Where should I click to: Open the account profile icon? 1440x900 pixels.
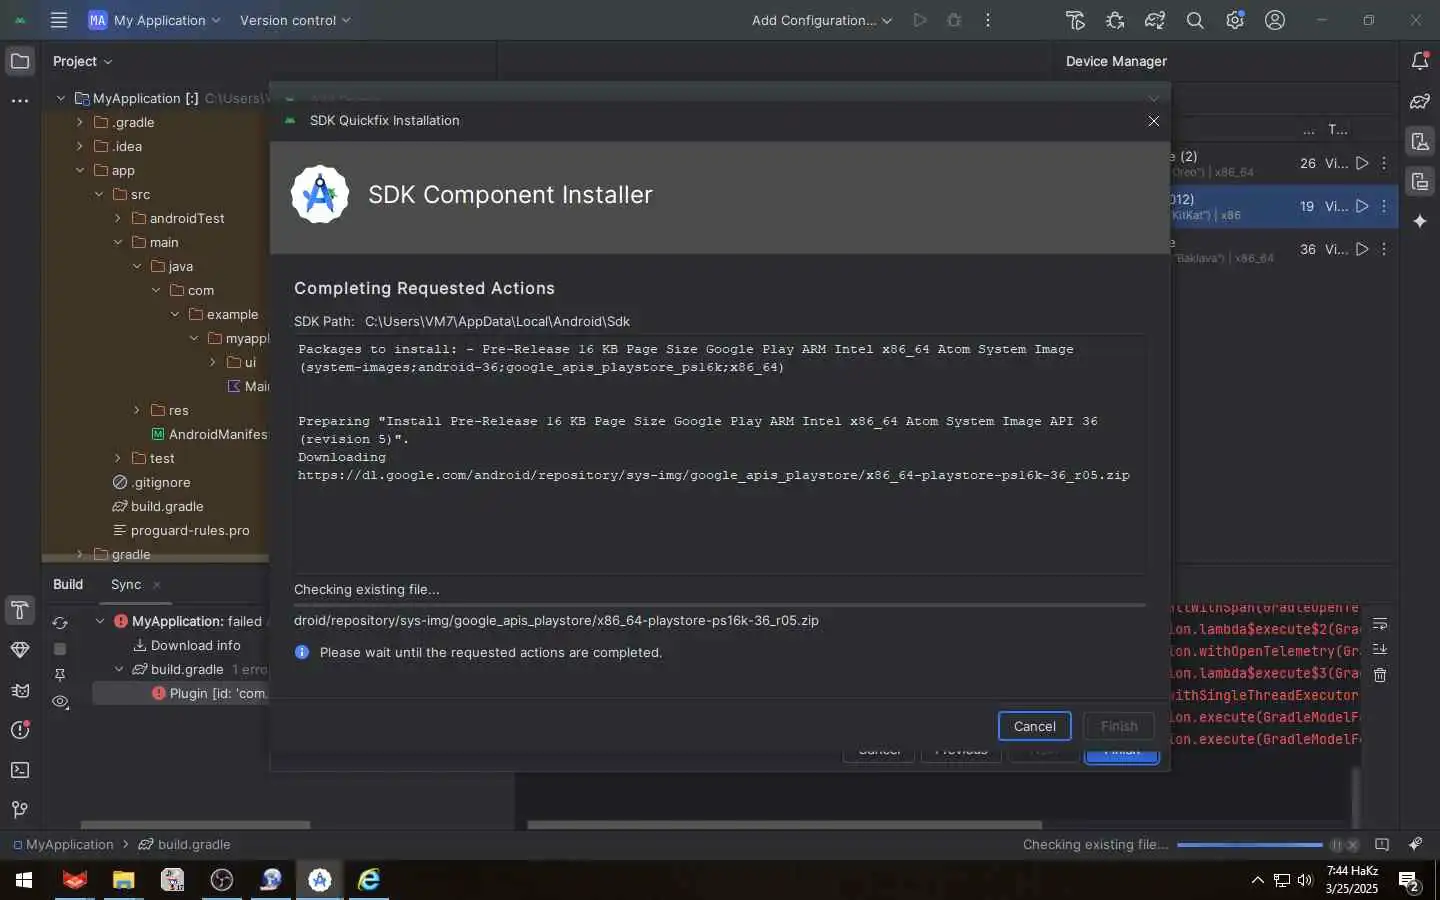(x=1275, y=20)
